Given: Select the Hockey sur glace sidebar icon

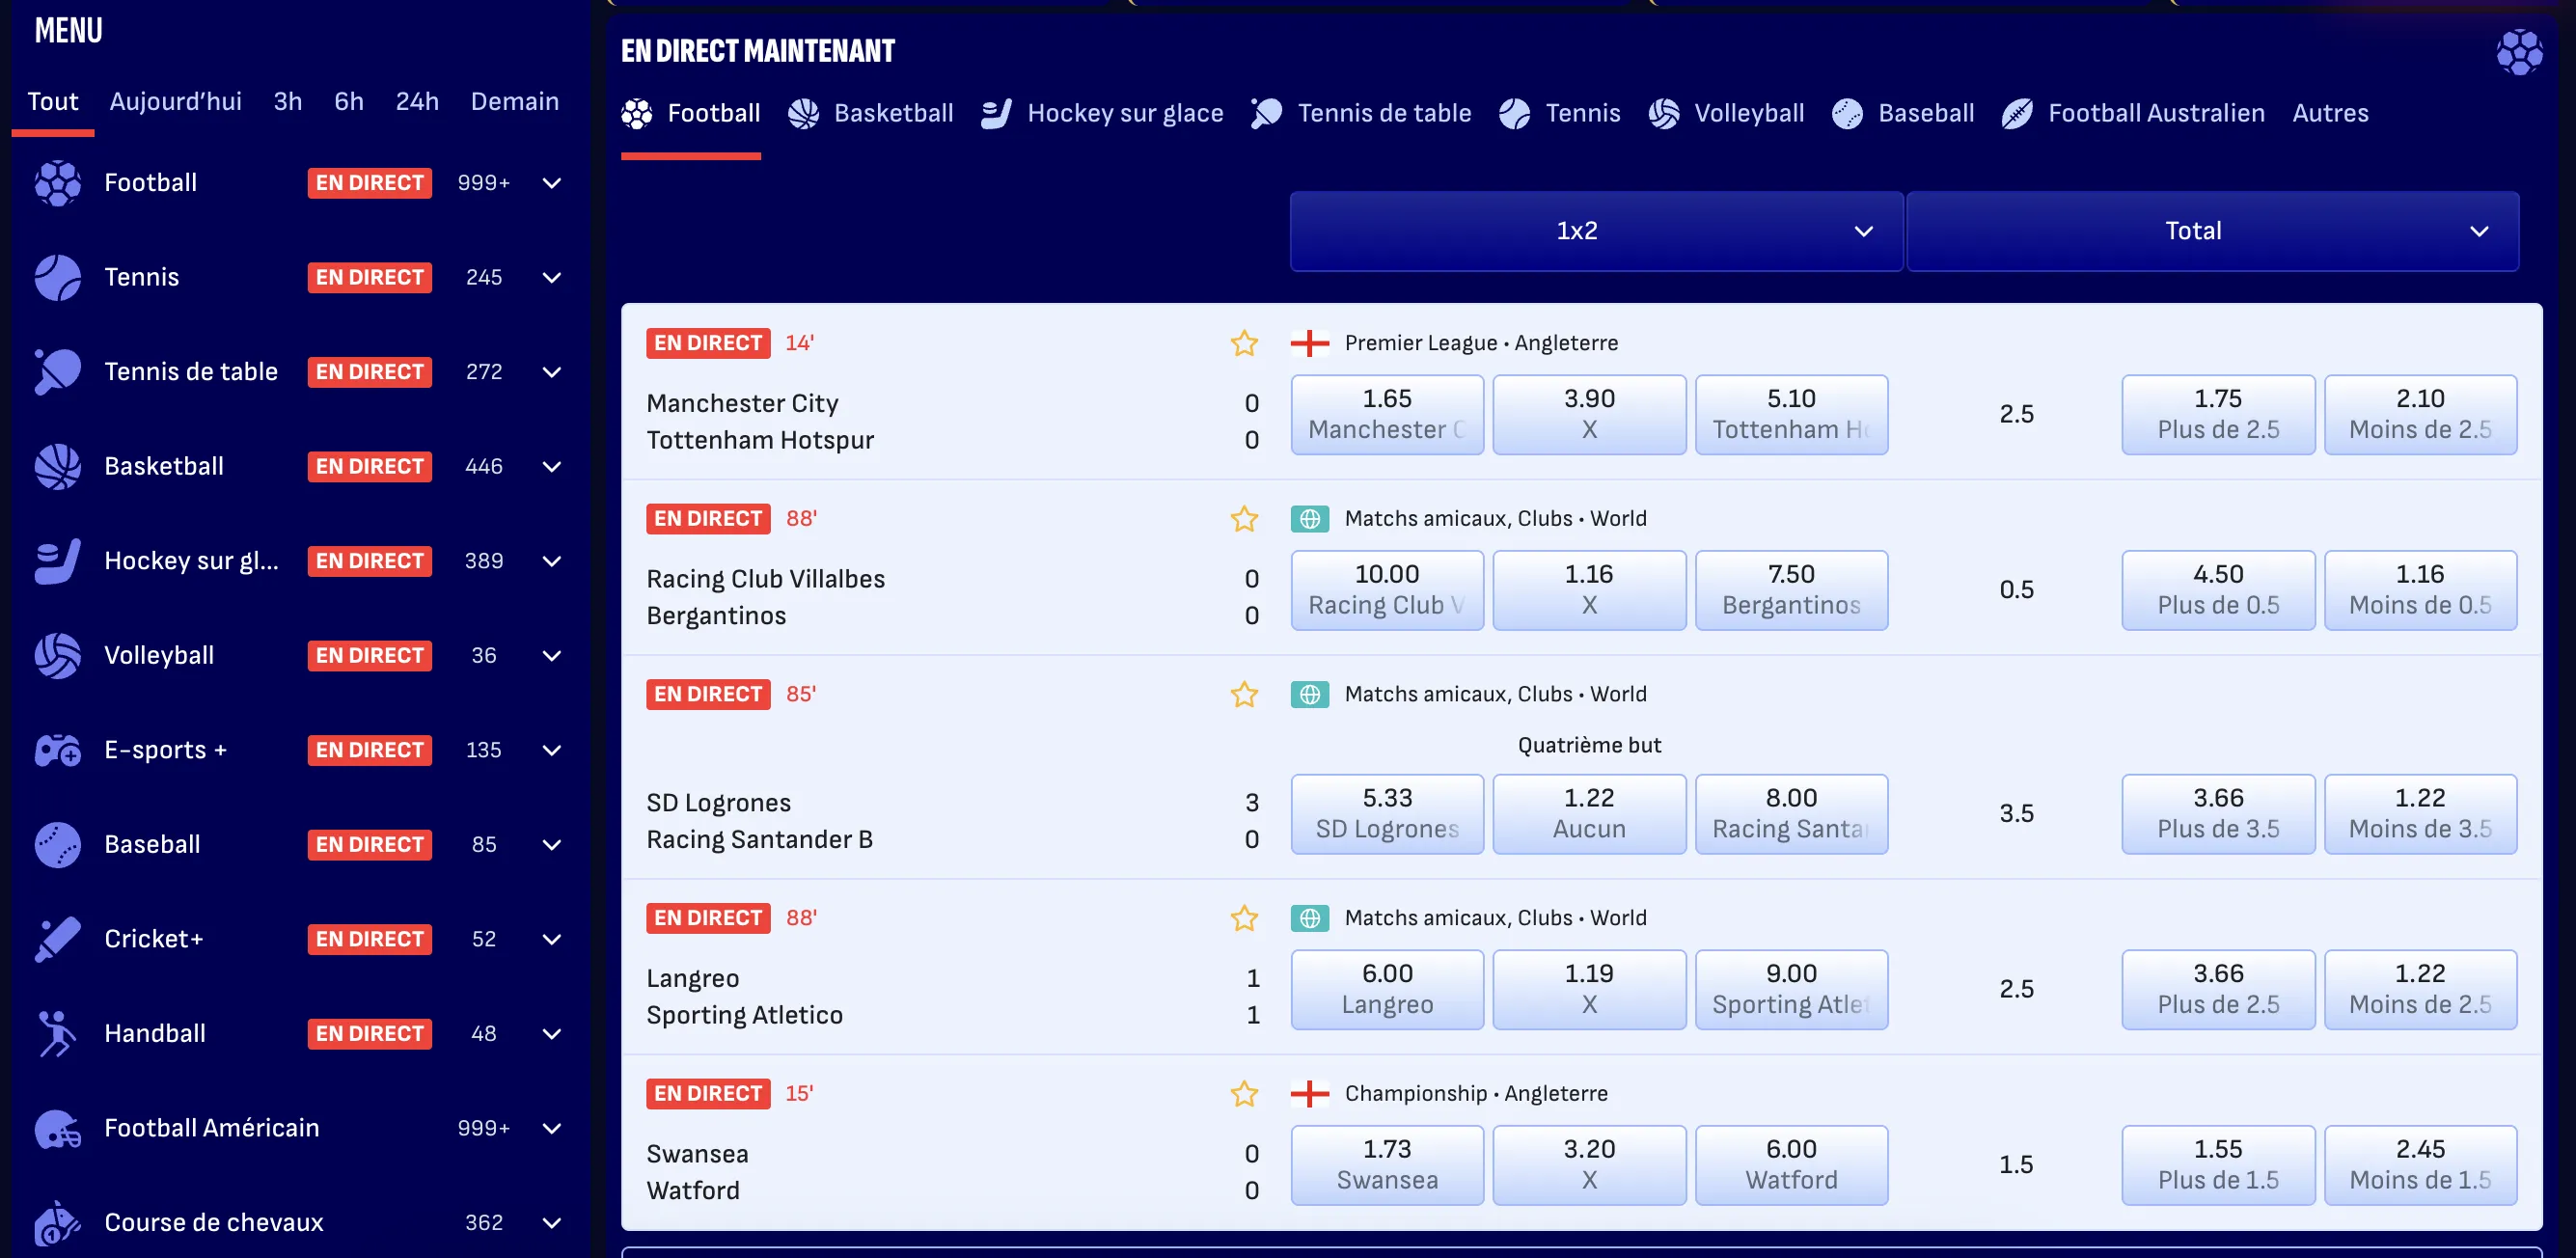Looking at the screenshot, I should coord(58,561).
